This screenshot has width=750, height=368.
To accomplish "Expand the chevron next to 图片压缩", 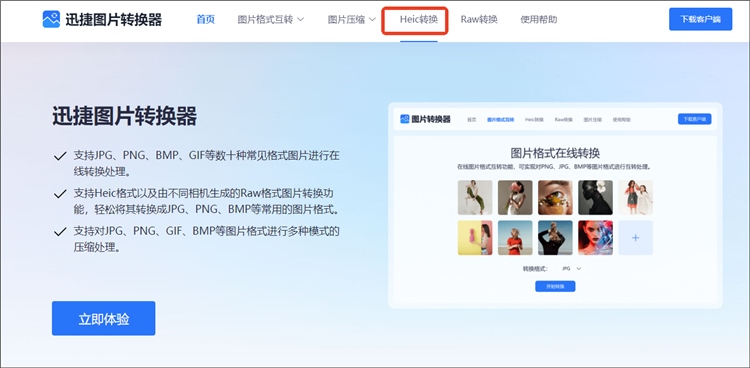I will coord(372,20).
